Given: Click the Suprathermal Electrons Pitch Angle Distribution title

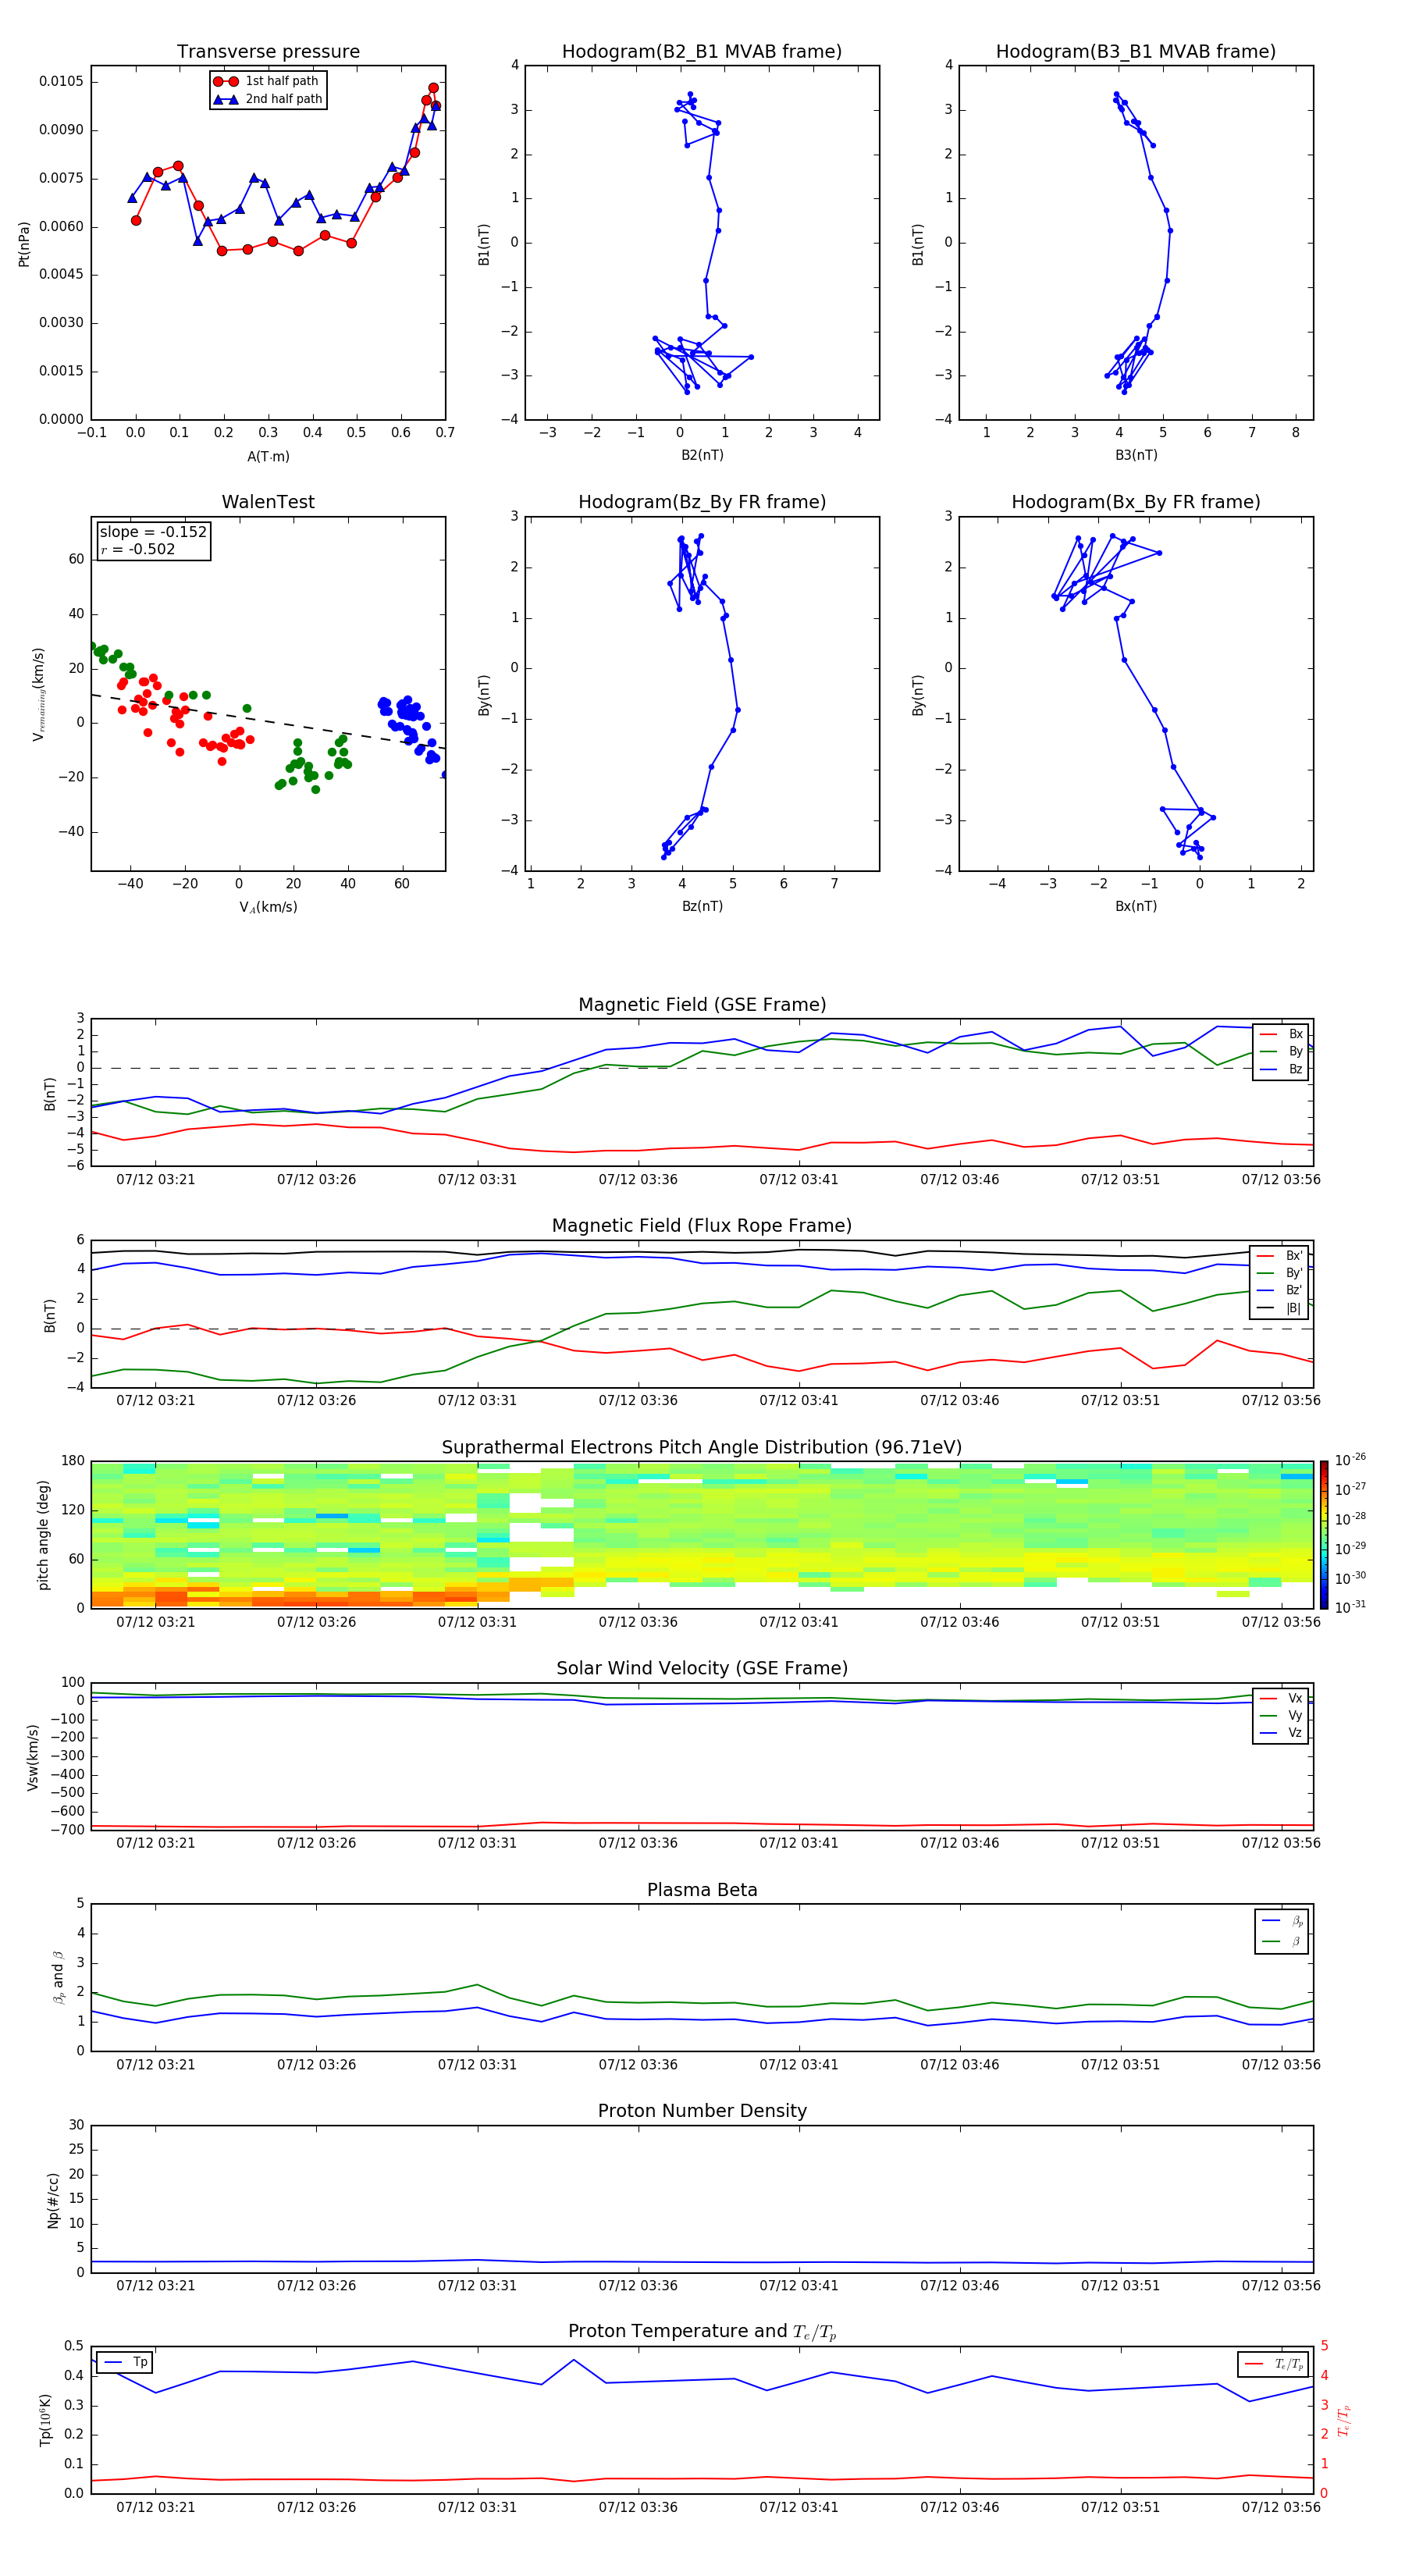Looking at the screenshot, I should [702, 1447].
